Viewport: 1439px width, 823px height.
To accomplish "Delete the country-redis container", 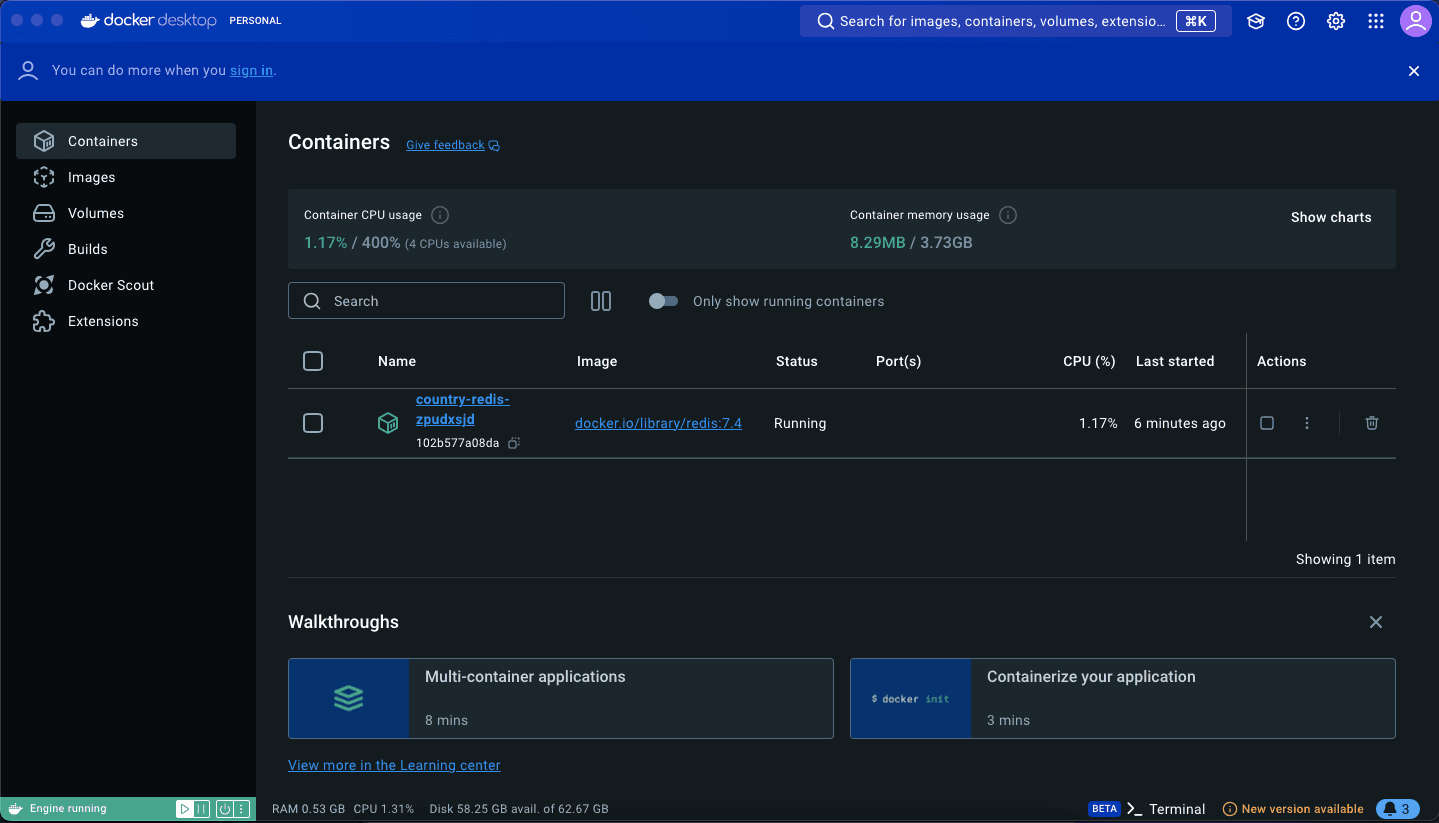I will point(1372,423).
